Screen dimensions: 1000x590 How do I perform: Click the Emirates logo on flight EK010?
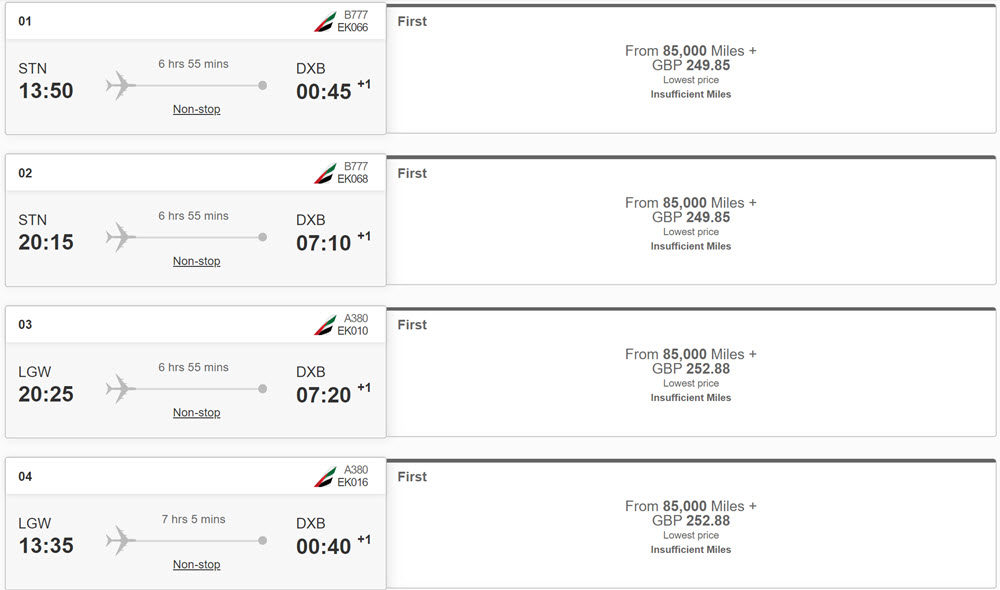click(x=325, y=325)
